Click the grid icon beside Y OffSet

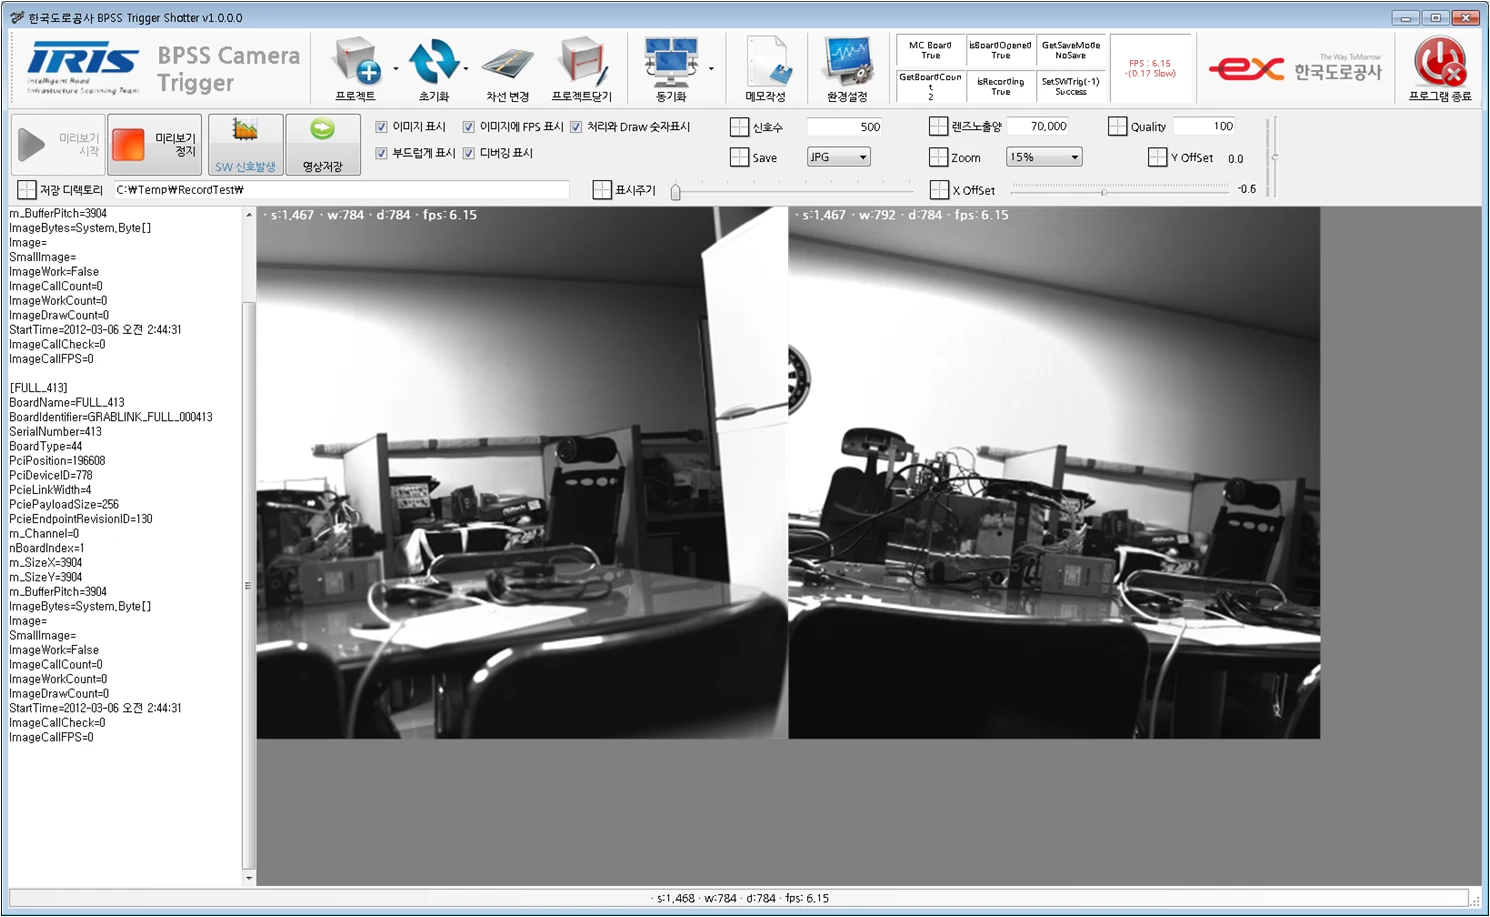tap(1157, 157)
